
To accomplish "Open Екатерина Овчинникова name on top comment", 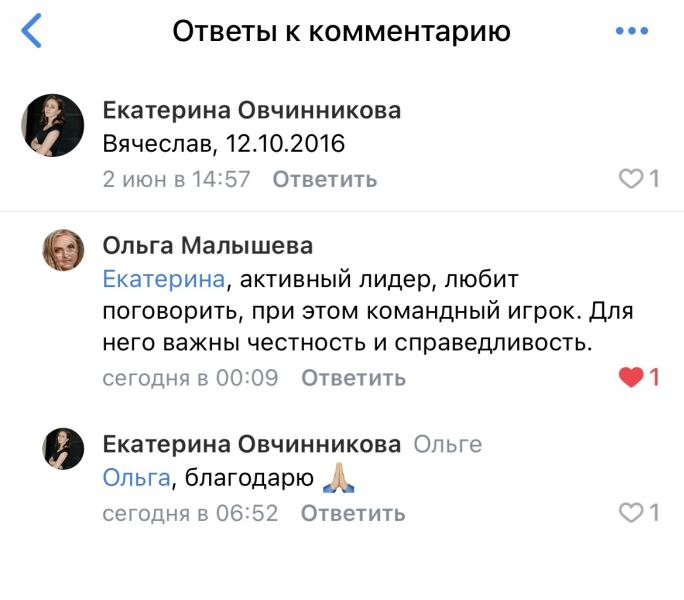I will pyautogui.click(x=252, y=111).
